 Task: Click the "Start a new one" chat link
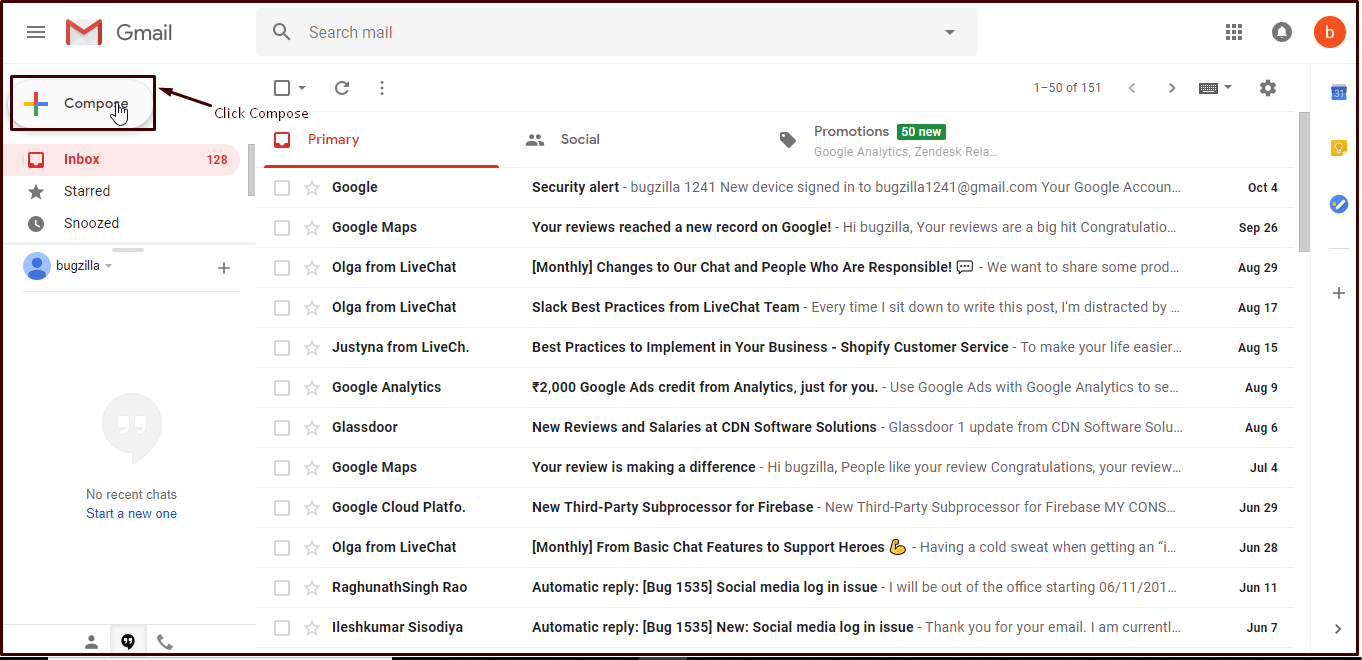[x=131, y=514]
